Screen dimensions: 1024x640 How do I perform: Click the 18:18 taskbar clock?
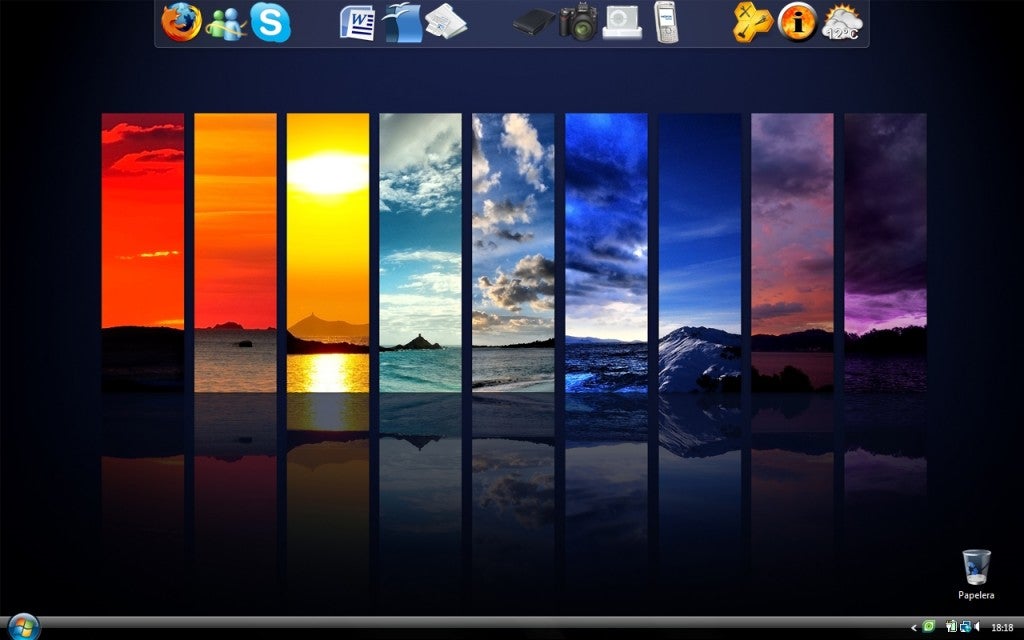tap(1002, 627)
